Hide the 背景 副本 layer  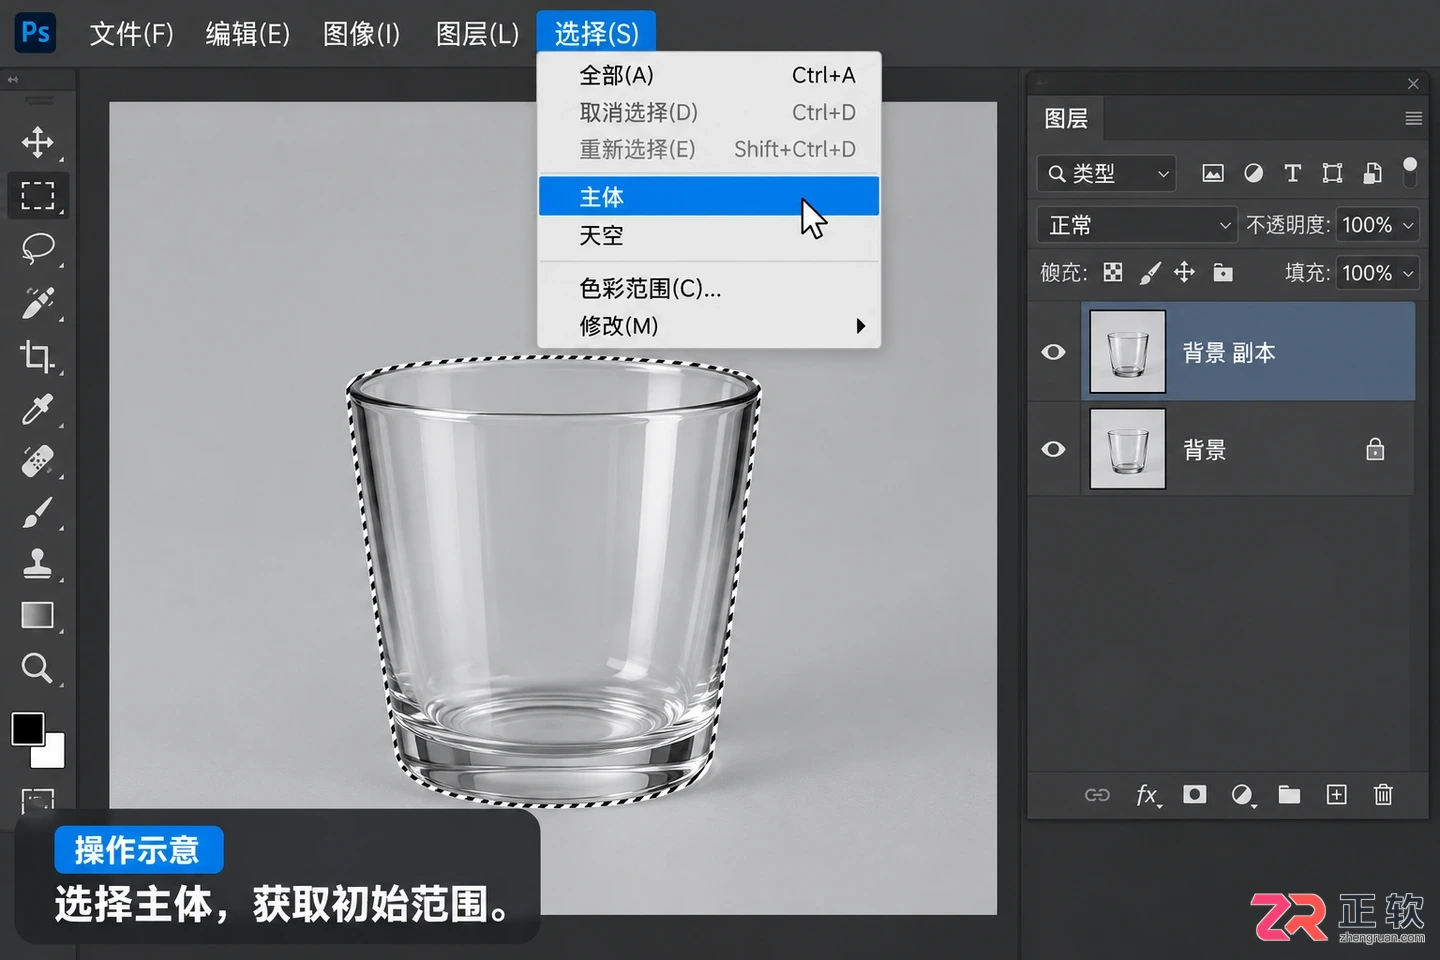tap(1053, 352)
